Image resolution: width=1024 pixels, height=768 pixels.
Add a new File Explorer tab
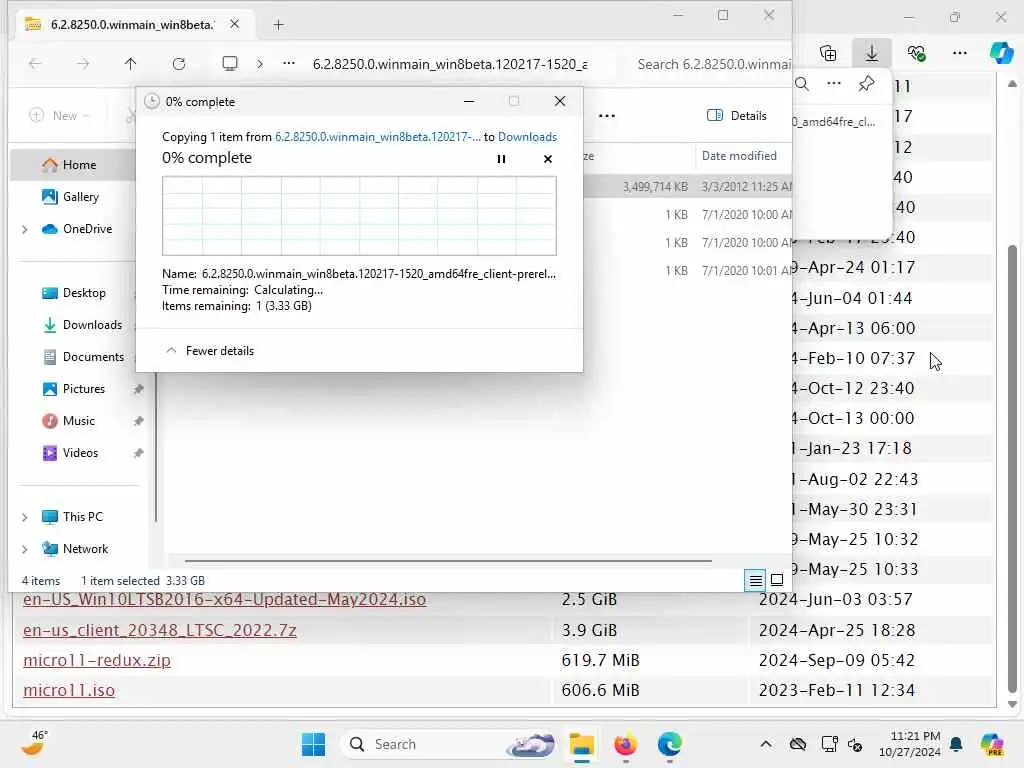pyautogui.click(x=278, y=25)
